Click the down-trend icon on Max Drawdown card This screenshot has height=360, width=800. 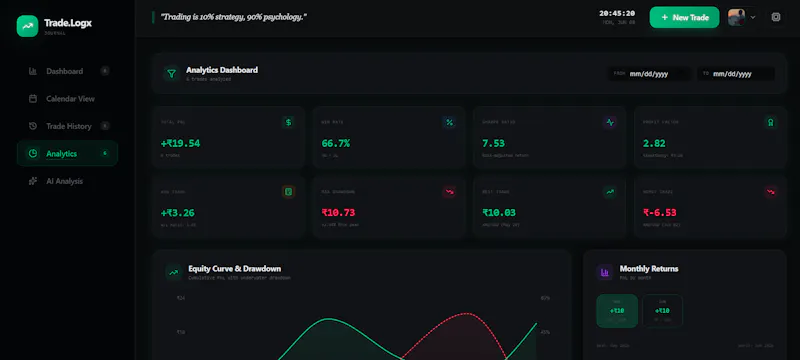(449, 192)
